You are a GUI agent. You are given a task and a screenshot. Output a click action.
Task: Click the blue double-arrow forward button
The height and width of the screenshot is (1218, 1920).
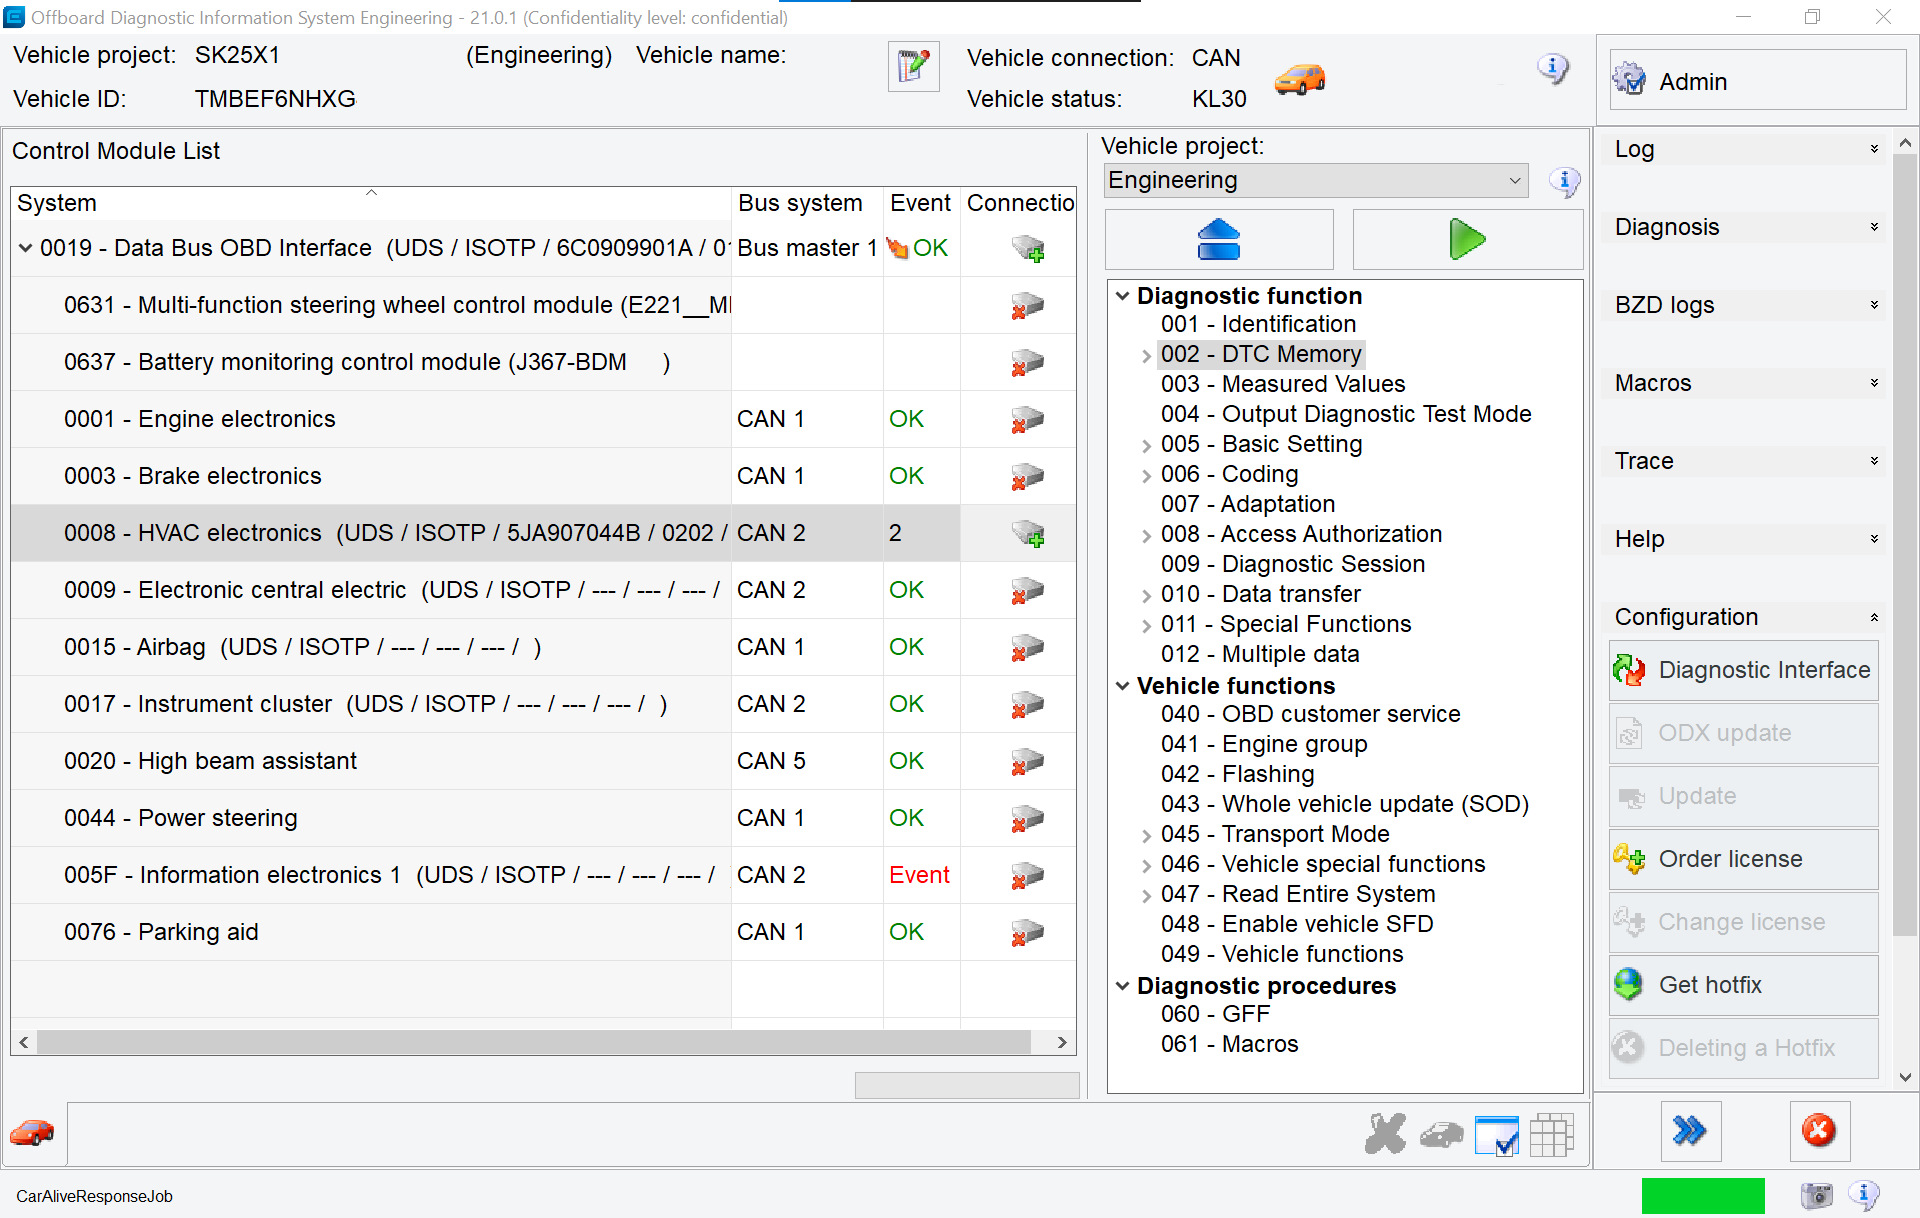tap(1690, 1131)
